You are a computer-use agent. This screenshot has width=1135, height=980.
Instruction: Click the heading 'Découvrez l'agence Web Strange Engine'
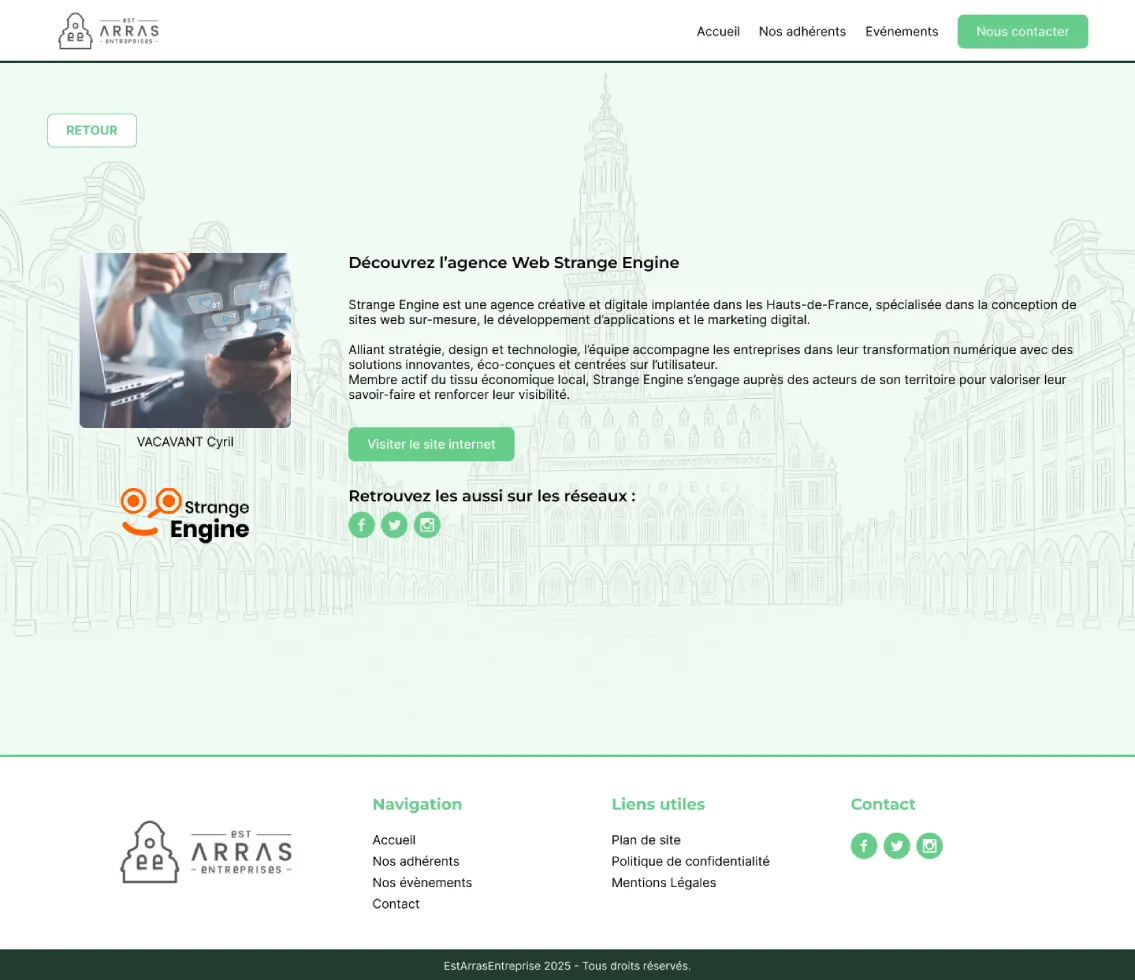514,263
